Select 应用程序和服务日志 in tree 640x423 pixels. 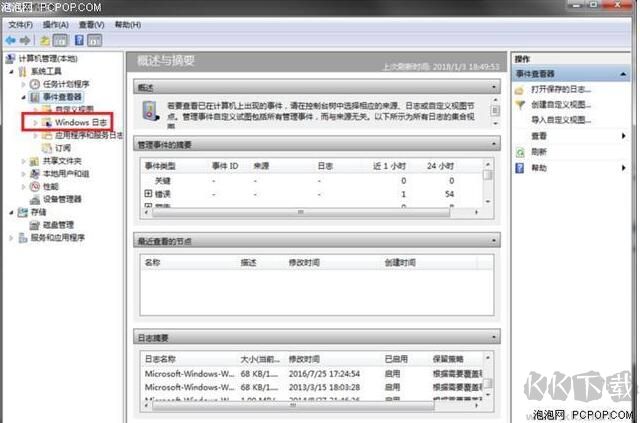pyautogui.click(x=89, y=135)
